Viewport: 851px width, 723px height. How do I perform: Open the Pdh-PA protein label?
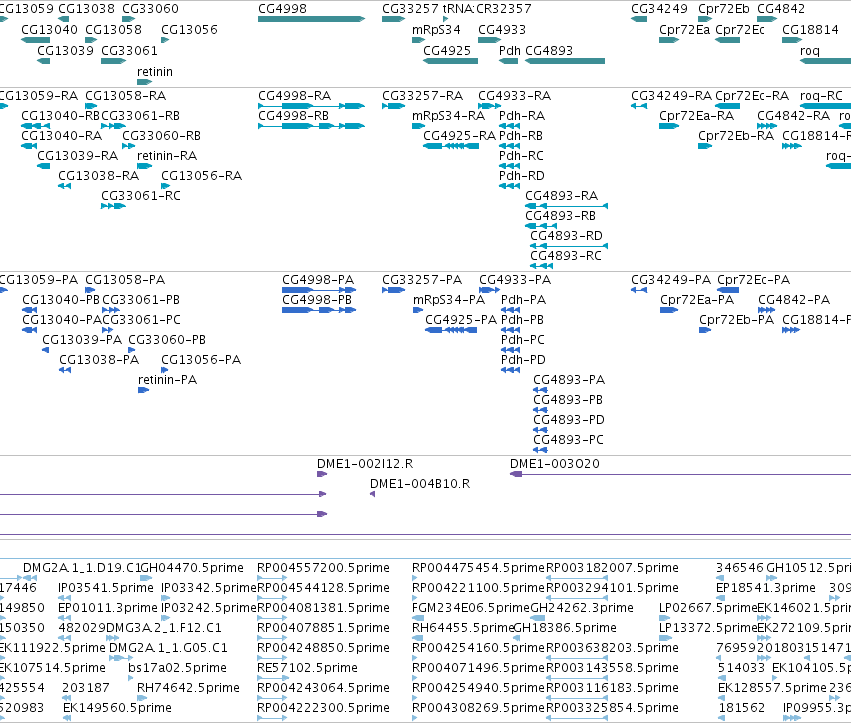click(523, 300)
